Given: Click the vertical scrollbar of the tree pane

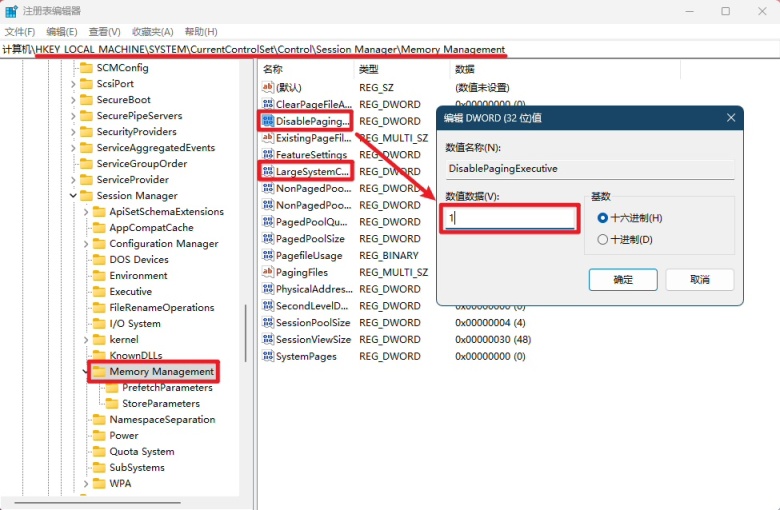Looking at the screenshot, I should click(x=246, y=333).
